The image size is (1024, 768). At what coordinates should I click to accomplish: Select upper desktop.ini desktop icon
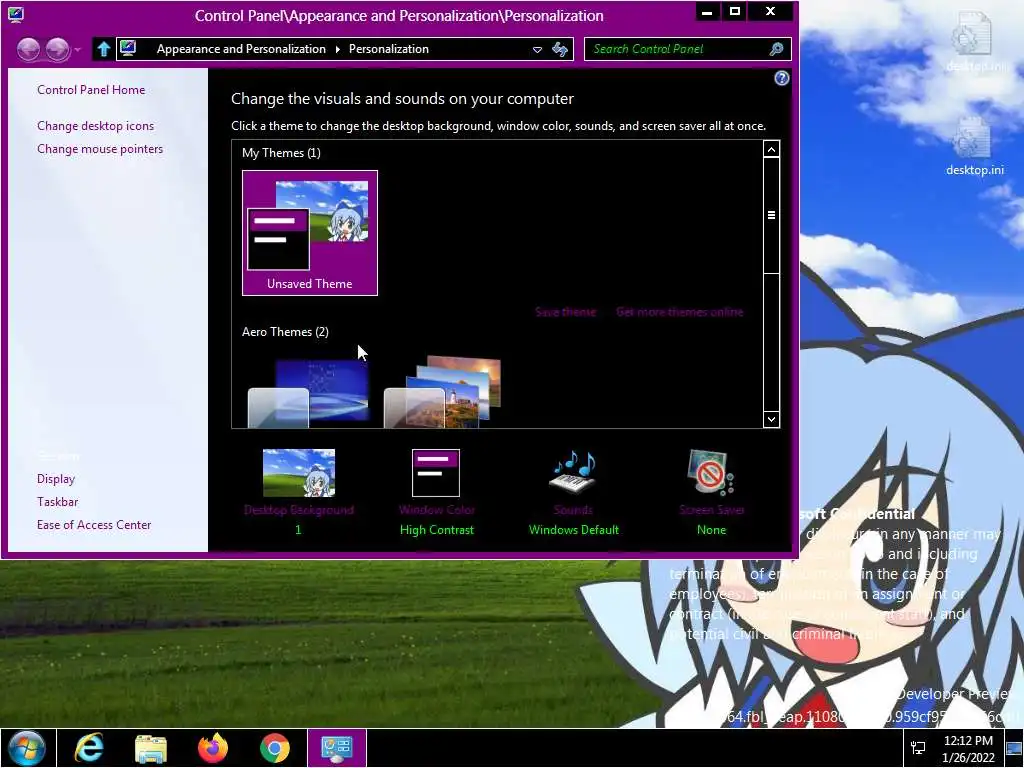(974, 41)
